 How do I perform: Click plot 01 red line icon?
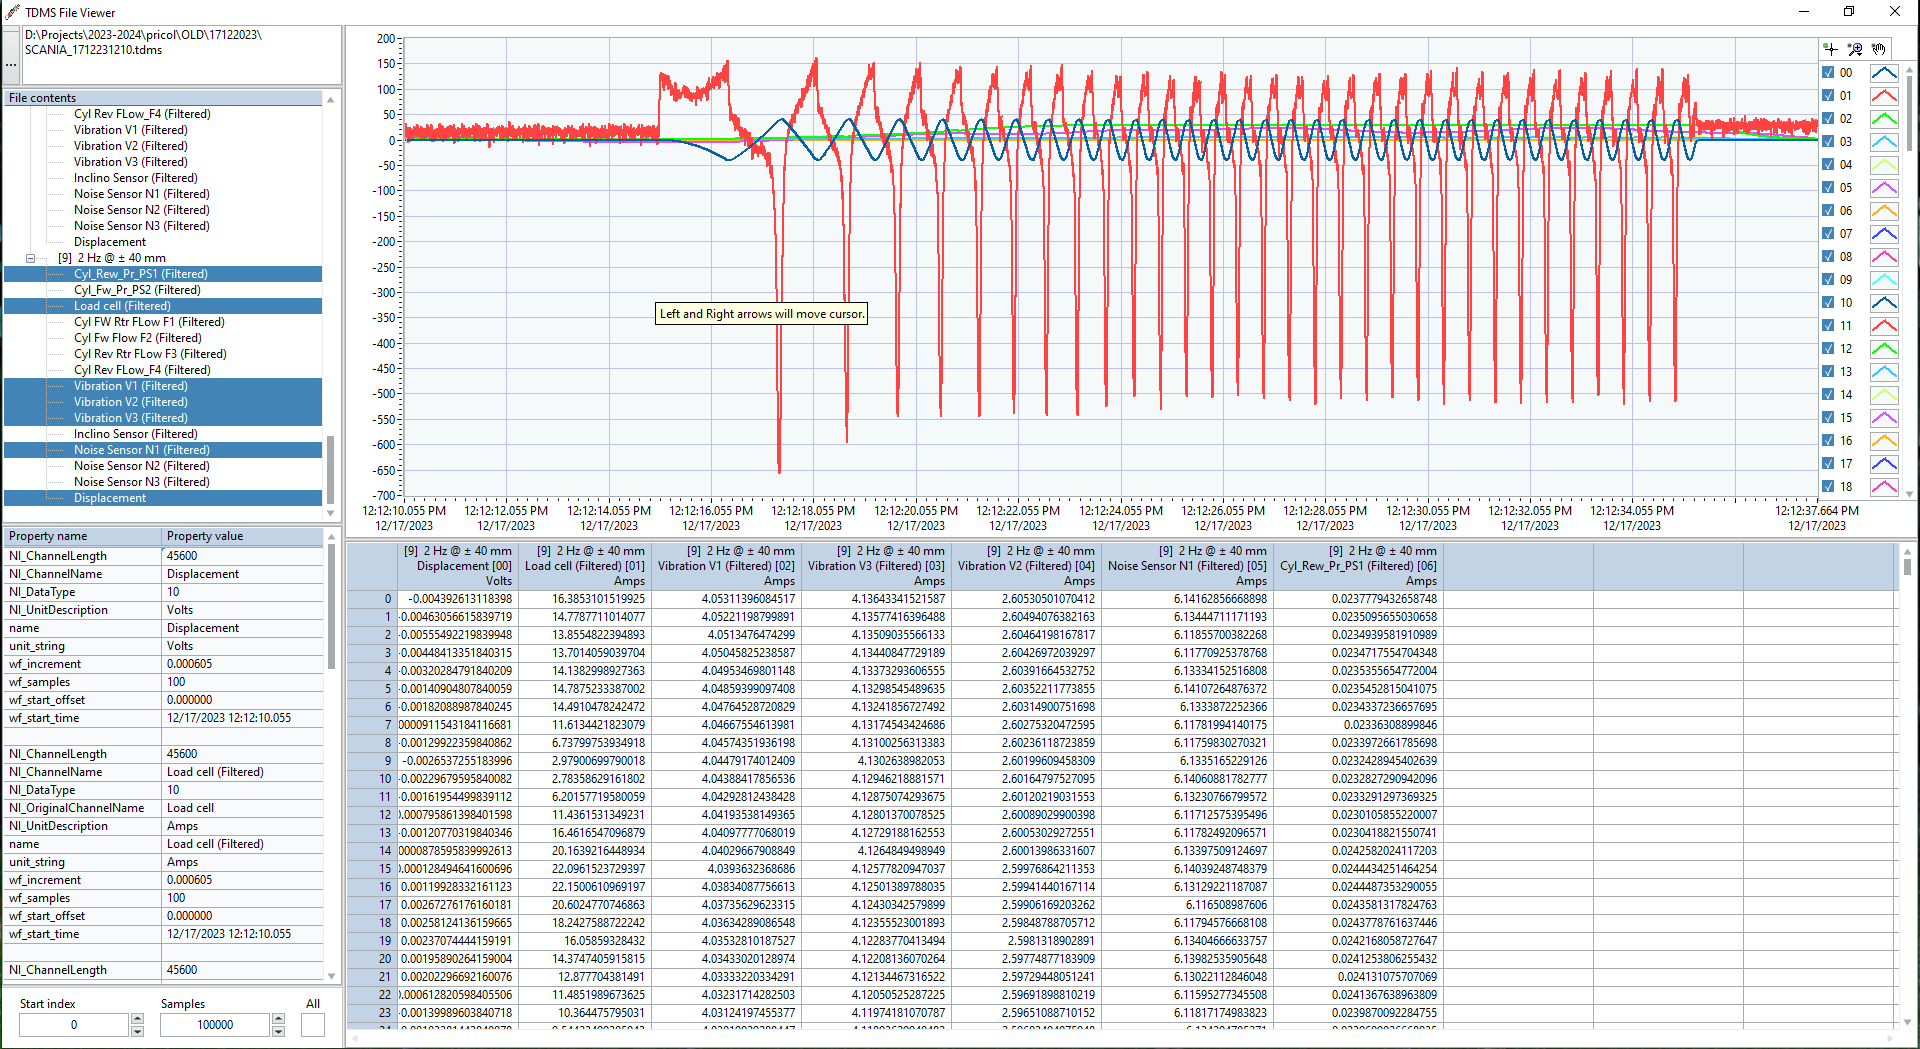click(x=1884, y=96)
